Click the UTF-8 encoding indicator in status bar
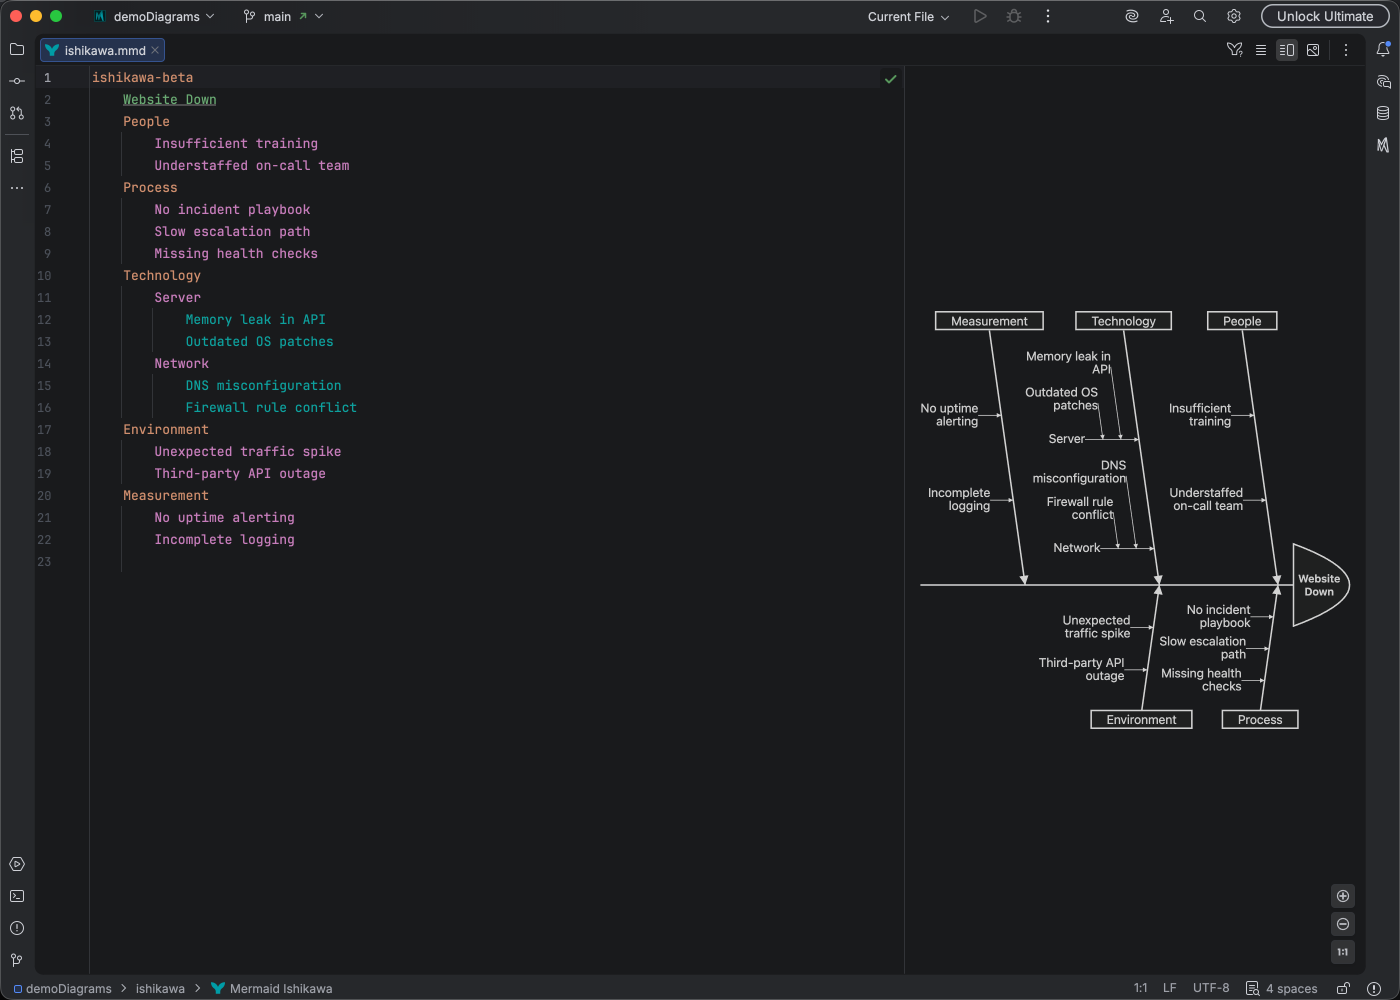 pos(1211,988)
